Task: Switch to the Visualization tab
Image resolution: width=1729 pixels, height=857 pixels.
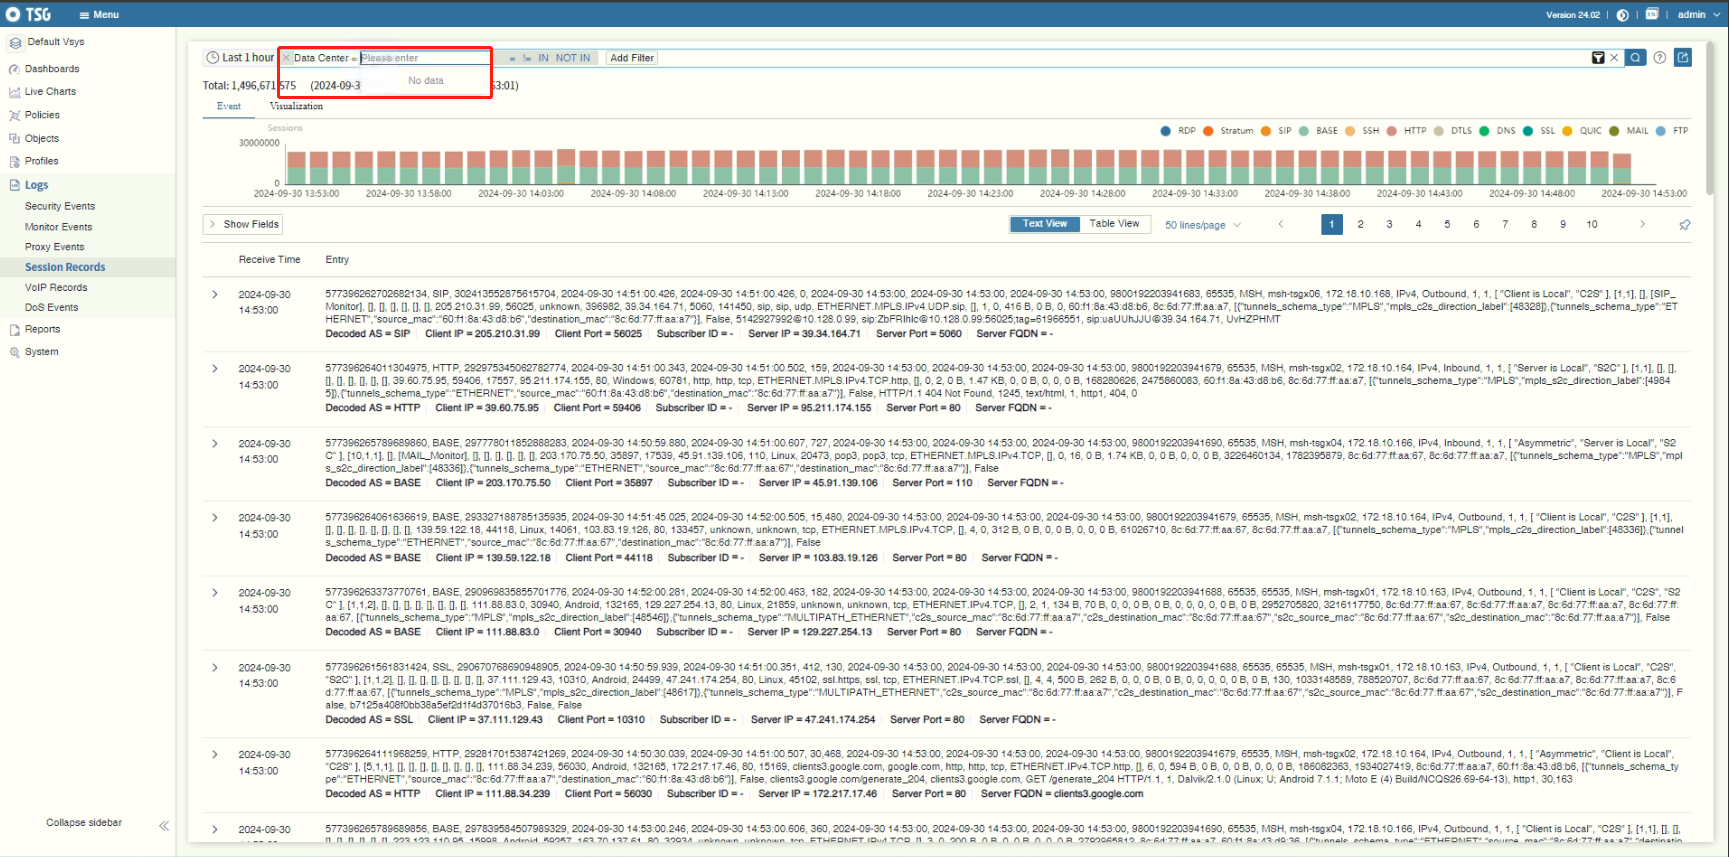Action: pos(296,106)
